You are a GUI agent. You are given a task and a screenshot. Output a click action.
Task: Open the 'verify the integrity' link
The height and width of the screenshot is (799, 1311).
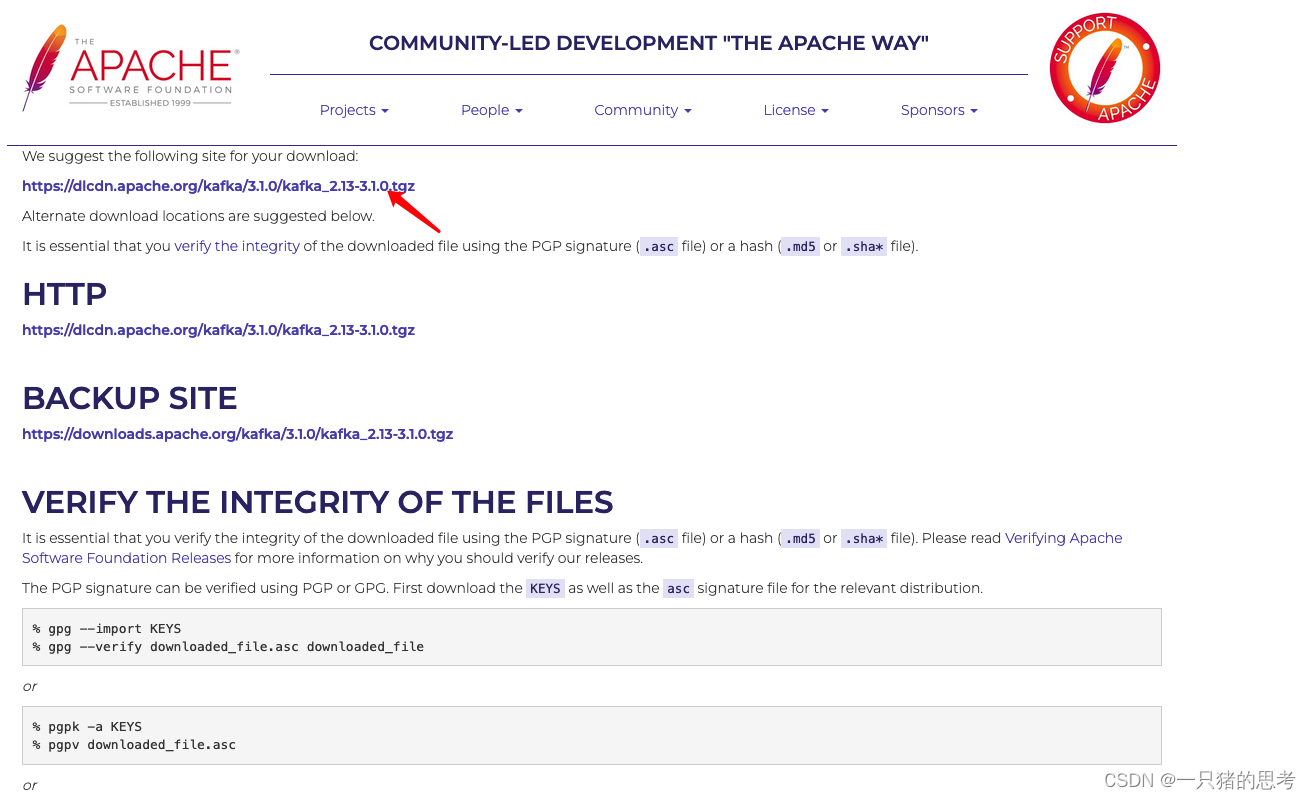(237, 246)
